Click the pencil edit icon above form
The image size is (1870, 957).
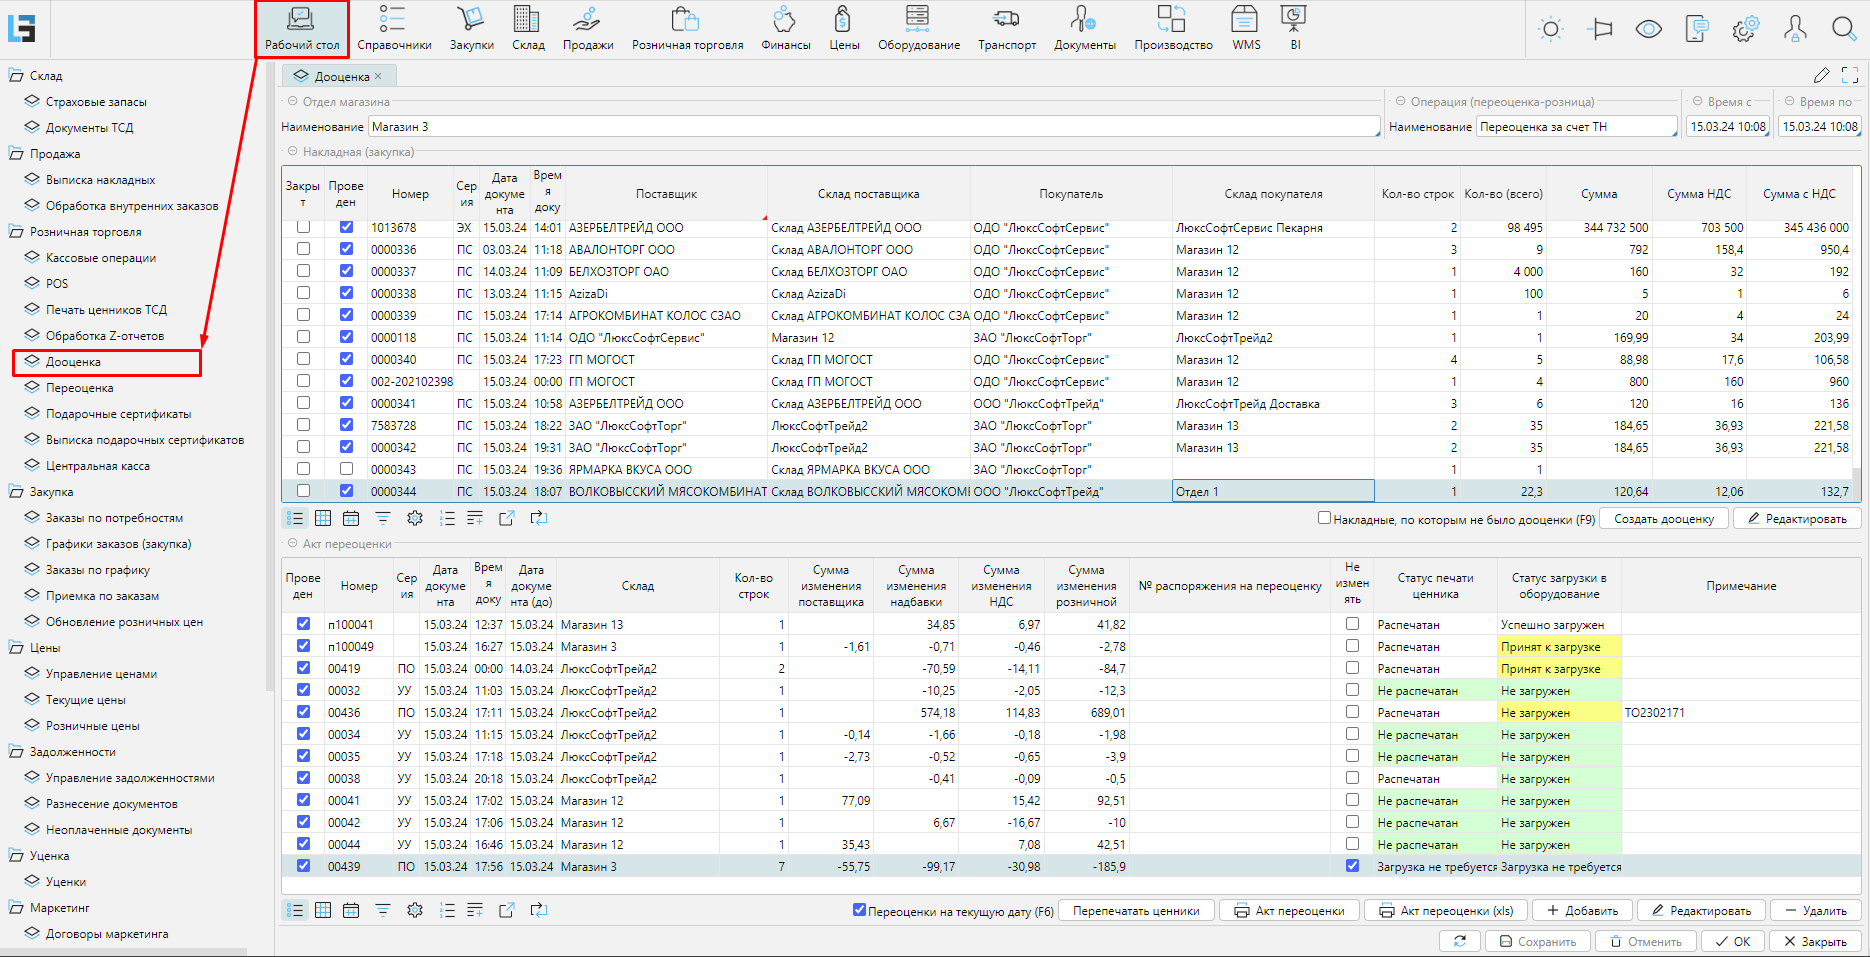coord(1821,76)
